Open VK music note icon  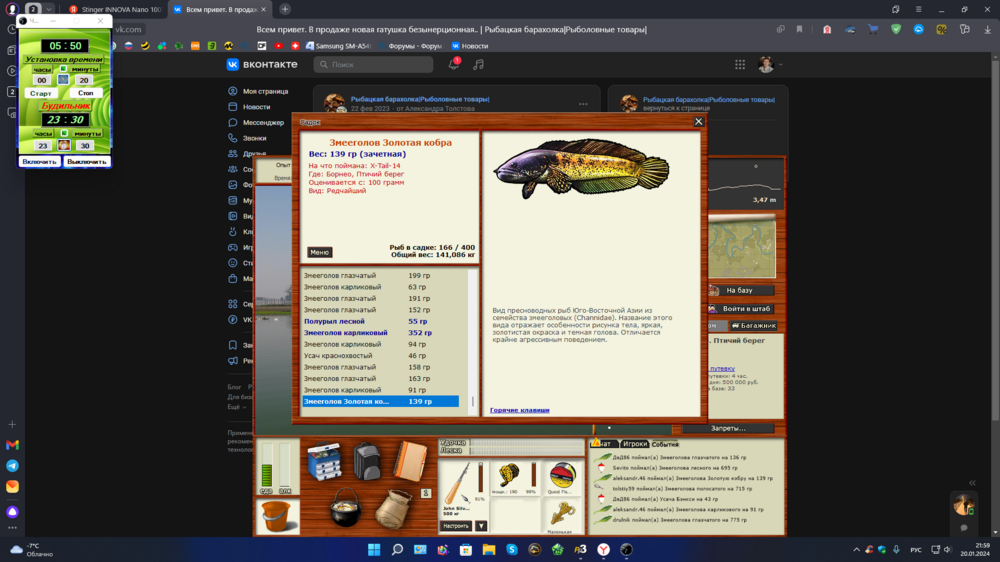click(x=478, y=64)
